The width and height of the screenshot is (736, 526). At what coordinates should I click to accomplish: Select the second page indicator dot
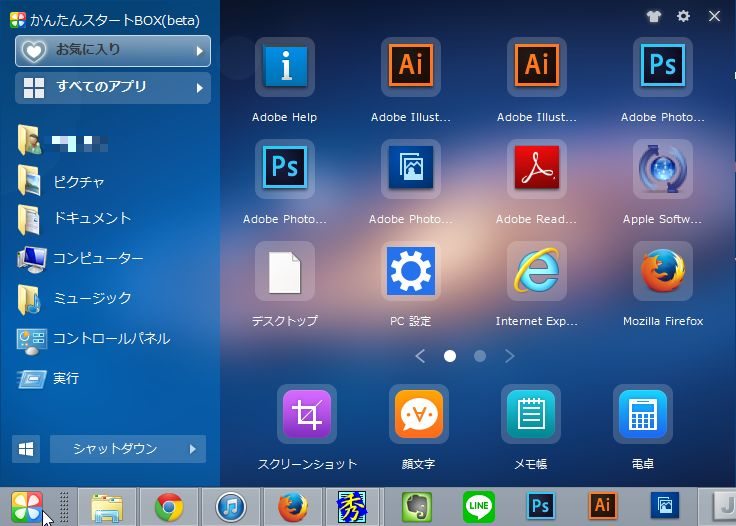[x=480, y=356]
